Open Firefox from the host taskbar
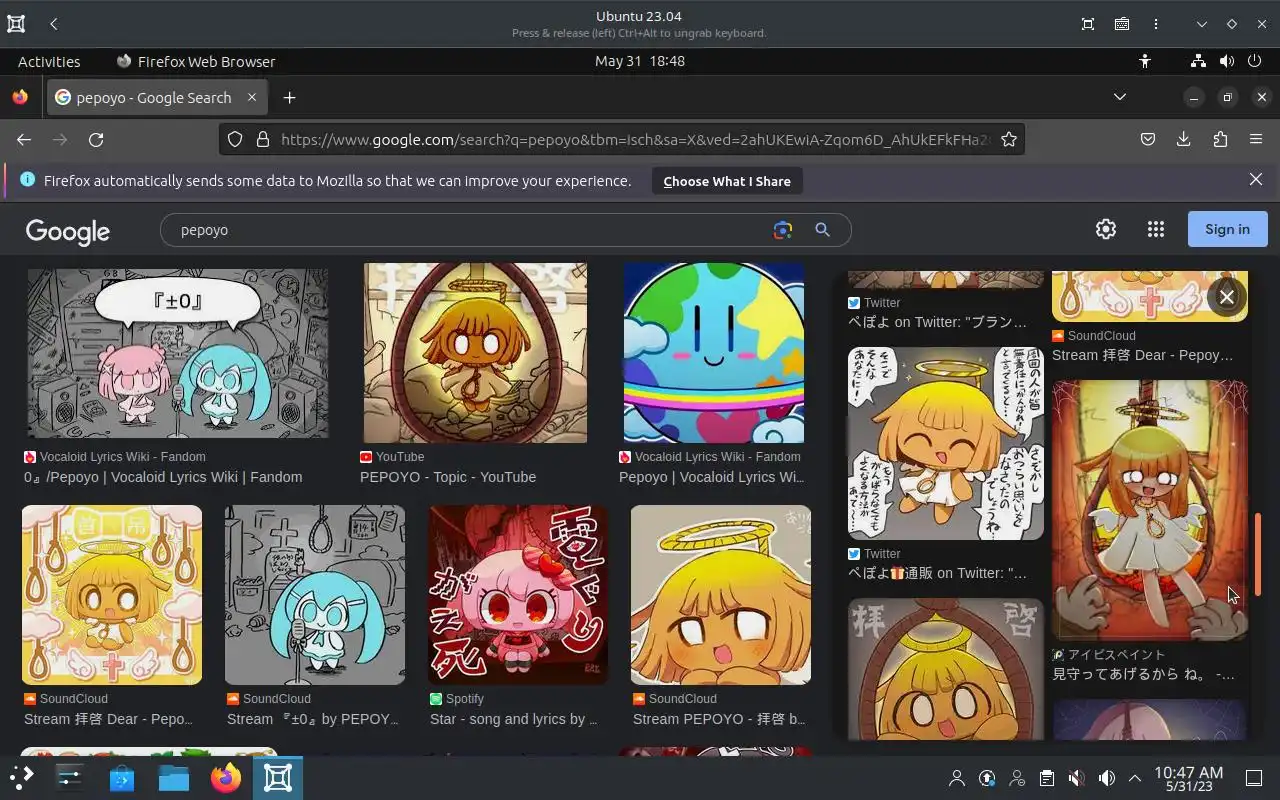The height and width of the screenshot is (800, 1280). [x=226, y=777]
